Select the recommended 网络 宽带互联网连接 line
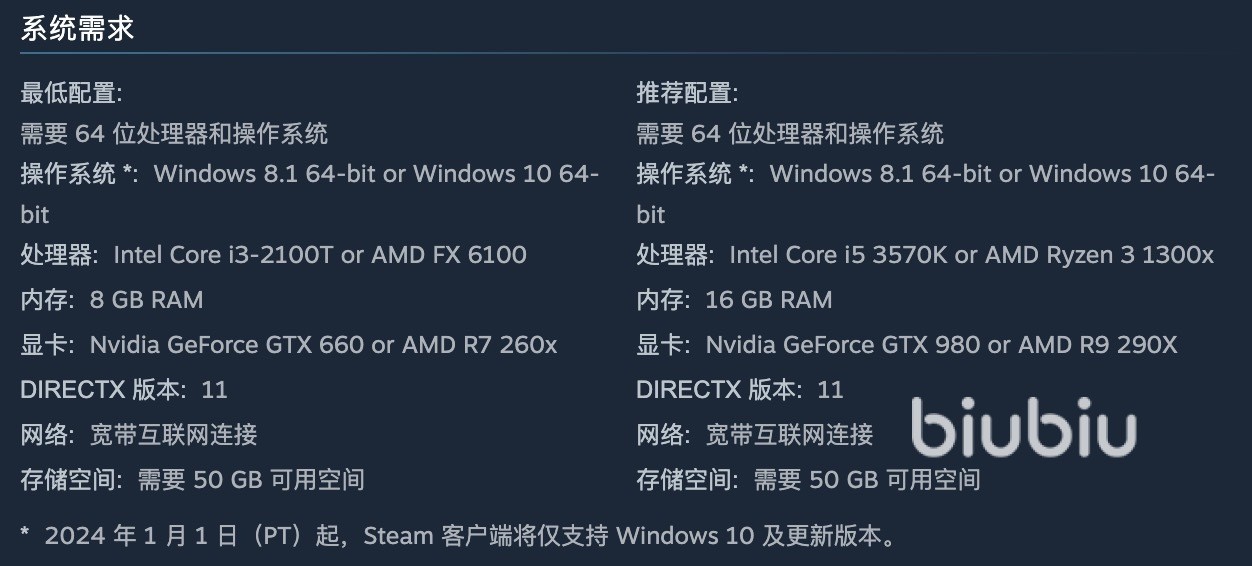 coord(755,434)
